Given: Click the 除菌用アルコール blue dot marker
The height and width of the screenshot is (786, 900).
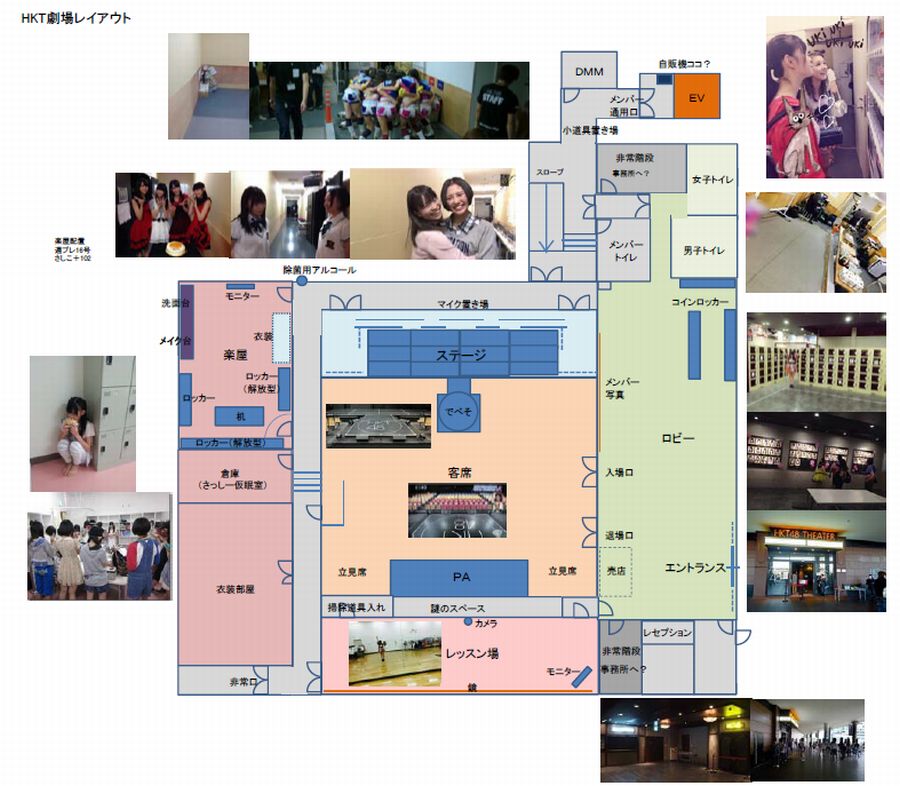Looking at the screenshot, I should (301, 281).
